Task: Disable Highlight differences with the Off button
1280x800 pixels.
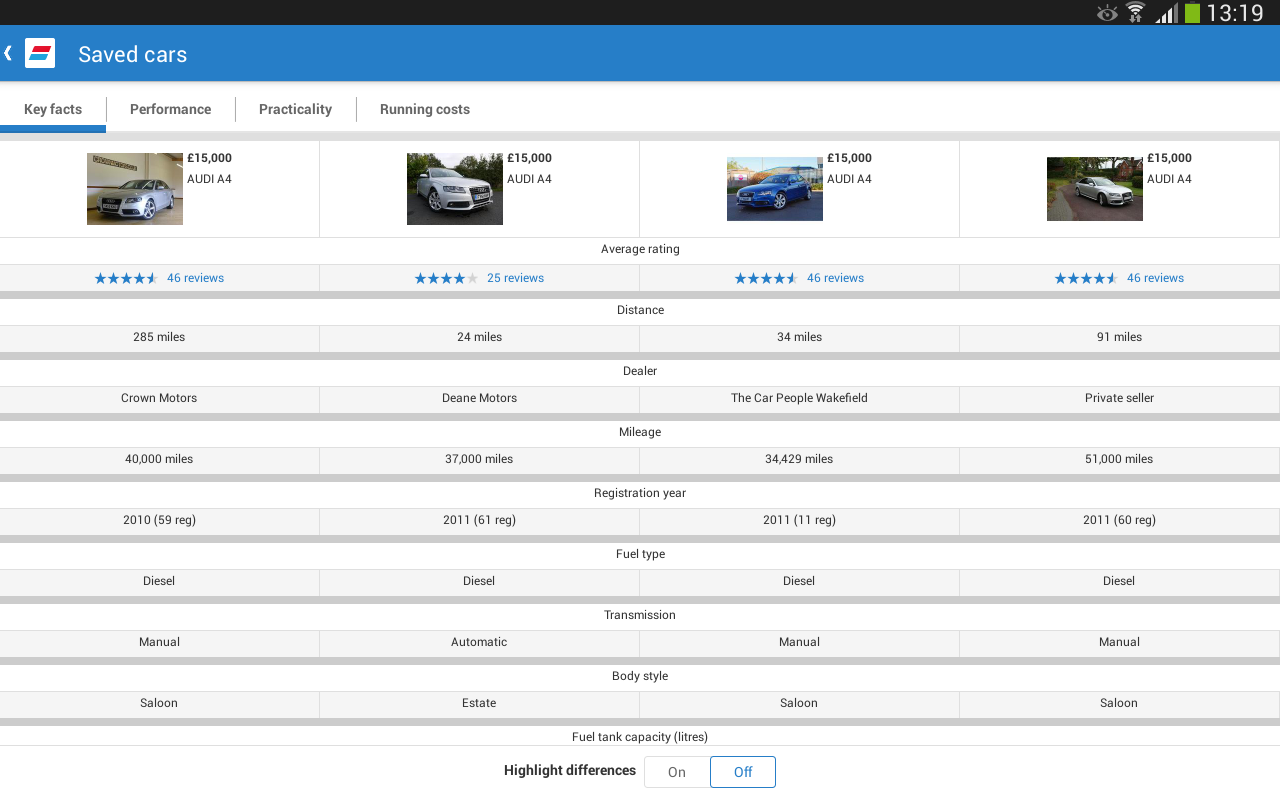Action: pyautogui.click(x=742, y=771)
